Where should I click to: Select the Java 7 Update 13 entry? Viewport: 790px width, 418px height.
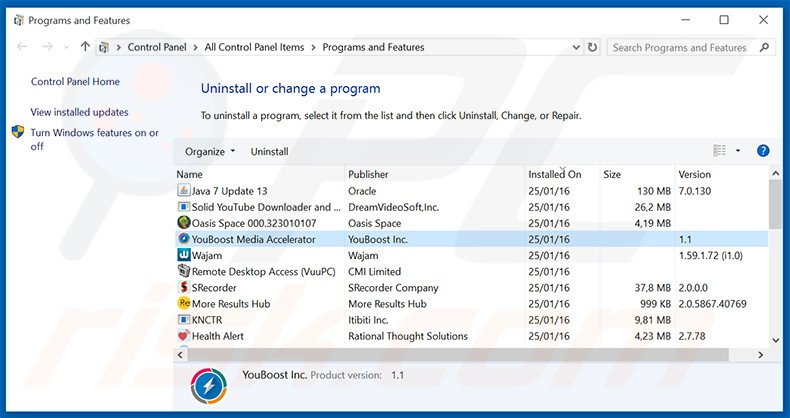coord(229,191)
